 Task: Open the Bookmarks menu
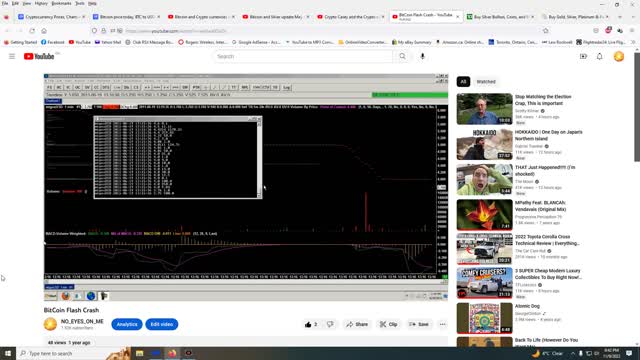(x=61, y=3)
